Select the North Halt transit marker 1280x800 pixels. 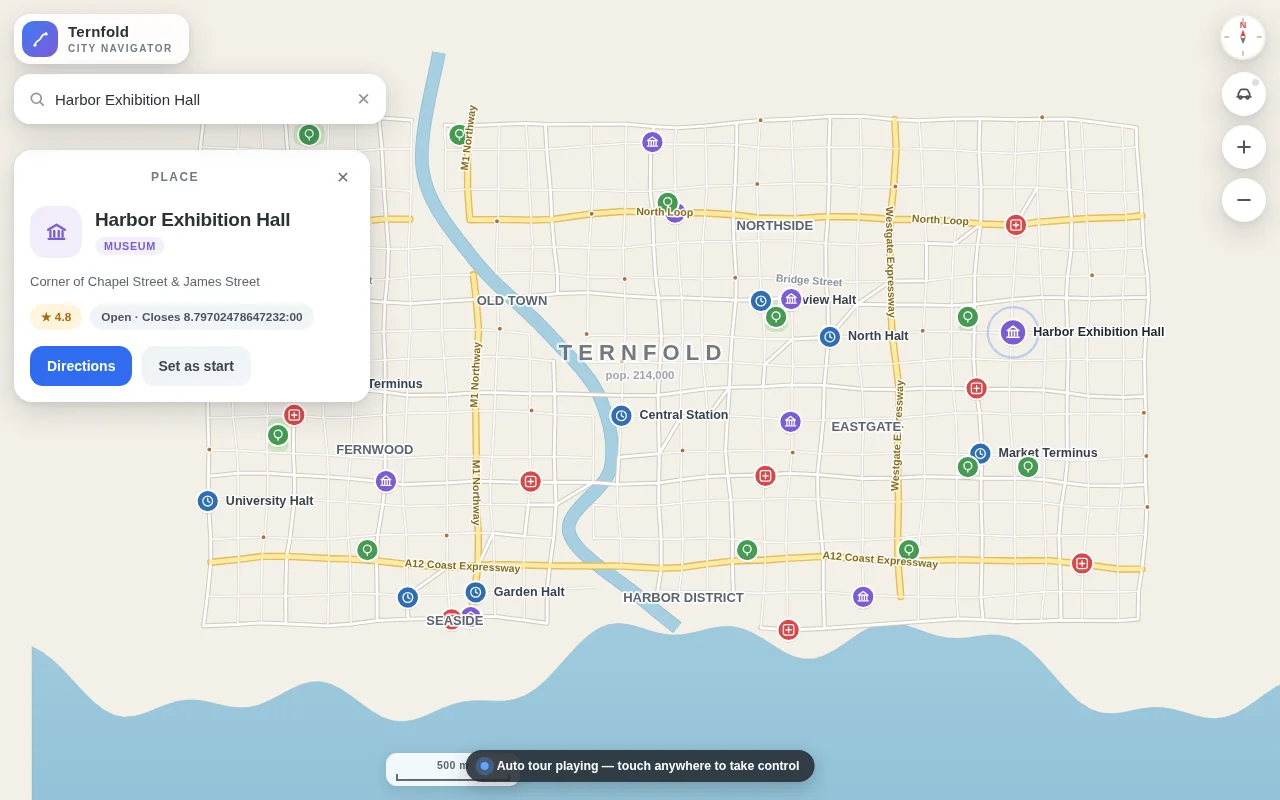click(830, 337)
